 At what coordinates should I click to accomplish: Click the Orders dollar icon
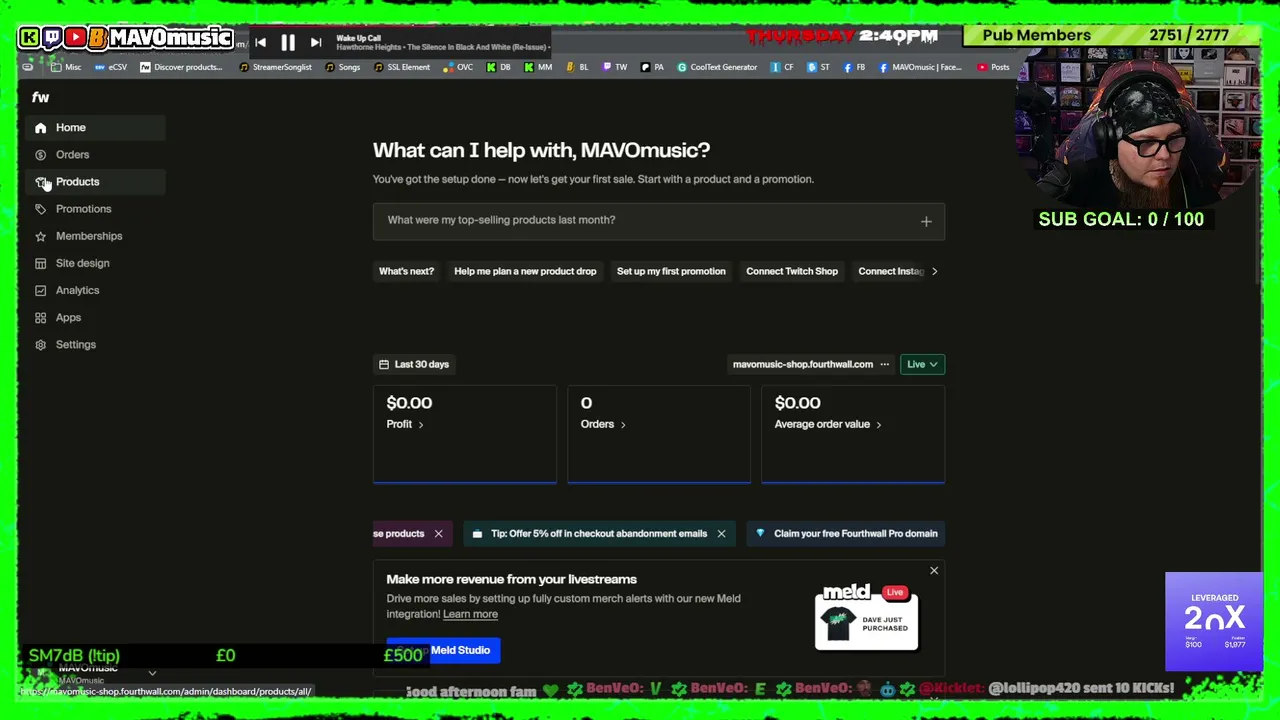40,155
